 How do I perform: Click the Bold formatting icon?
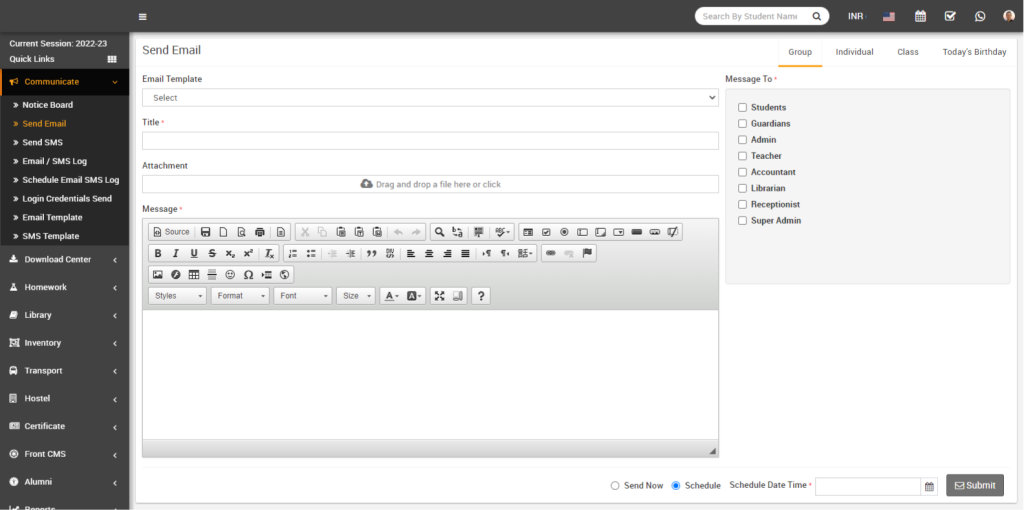[x=158, y=254]
